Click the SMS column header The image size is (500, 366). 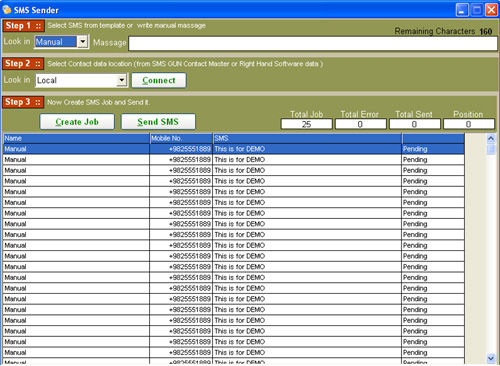tap(307, 138)
